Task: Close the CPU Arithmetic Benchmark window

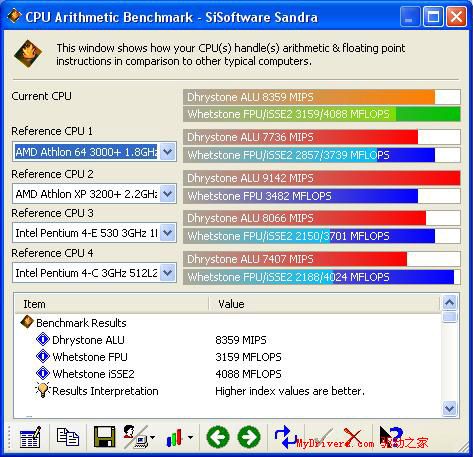Action: [x=456, y=16]
